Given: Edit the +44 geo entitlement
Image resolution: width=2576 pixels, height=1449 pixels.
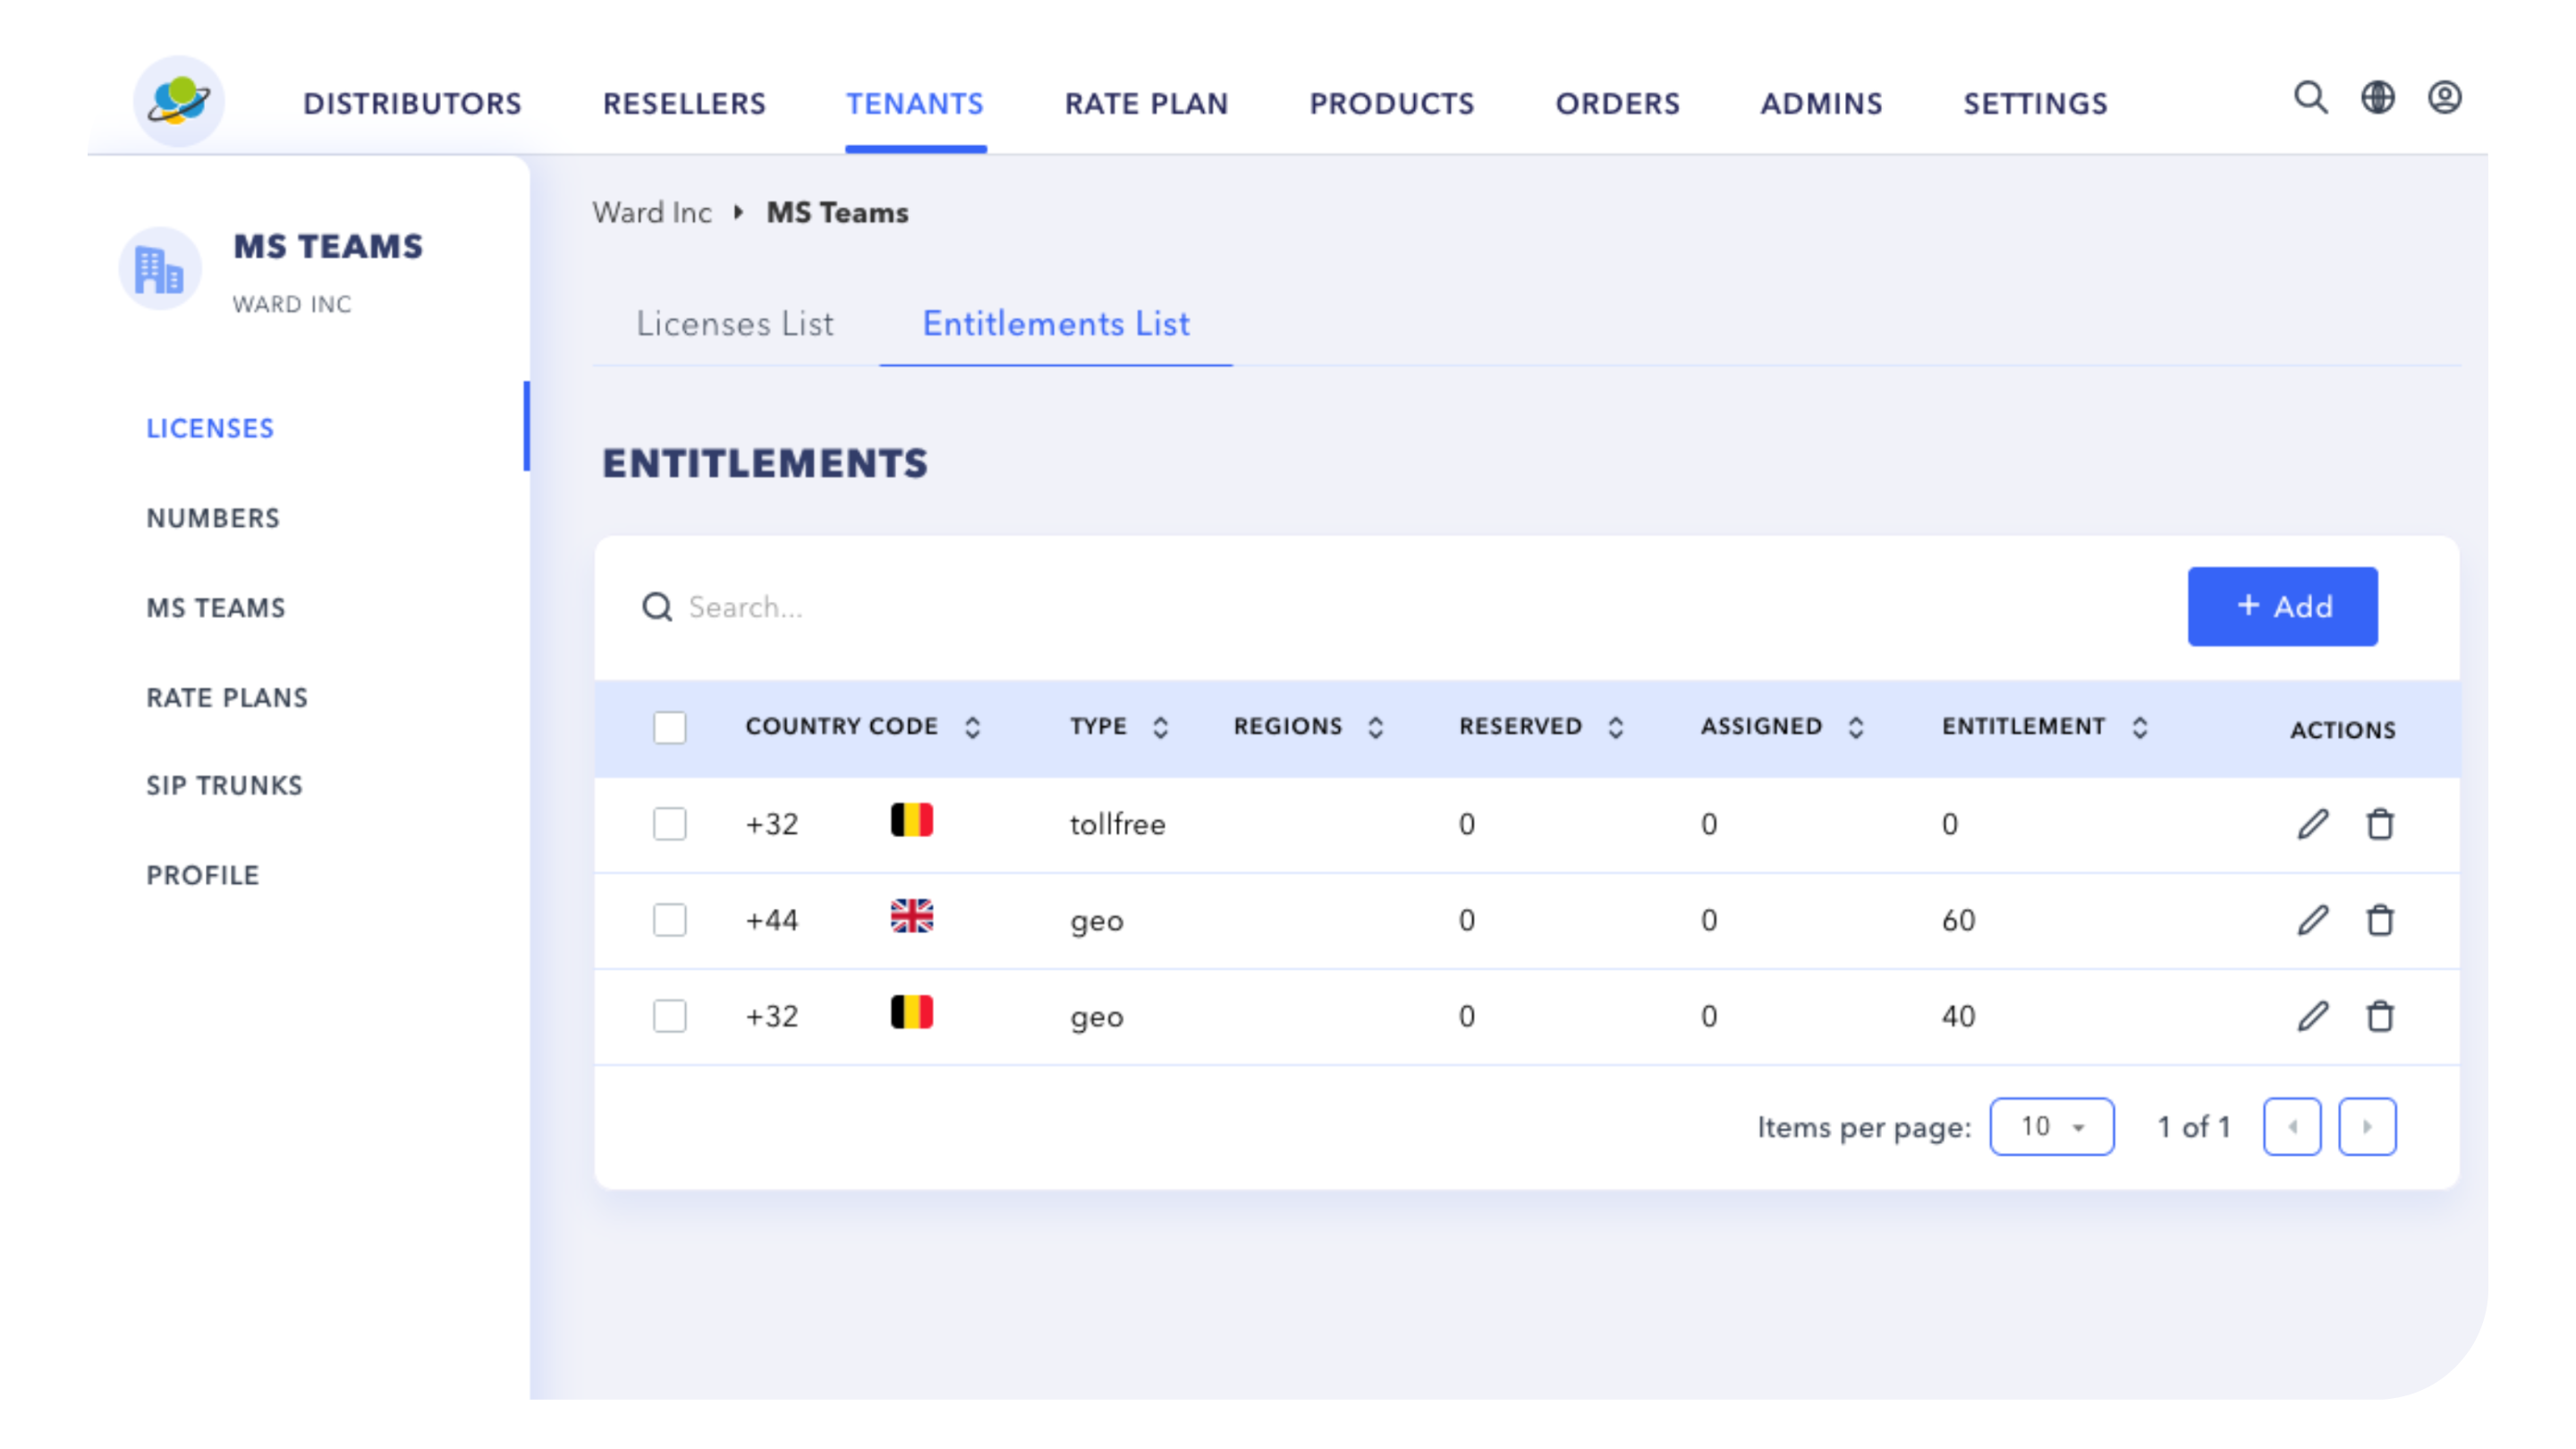Looking at the screenshot, I should tap(2312, 920).
